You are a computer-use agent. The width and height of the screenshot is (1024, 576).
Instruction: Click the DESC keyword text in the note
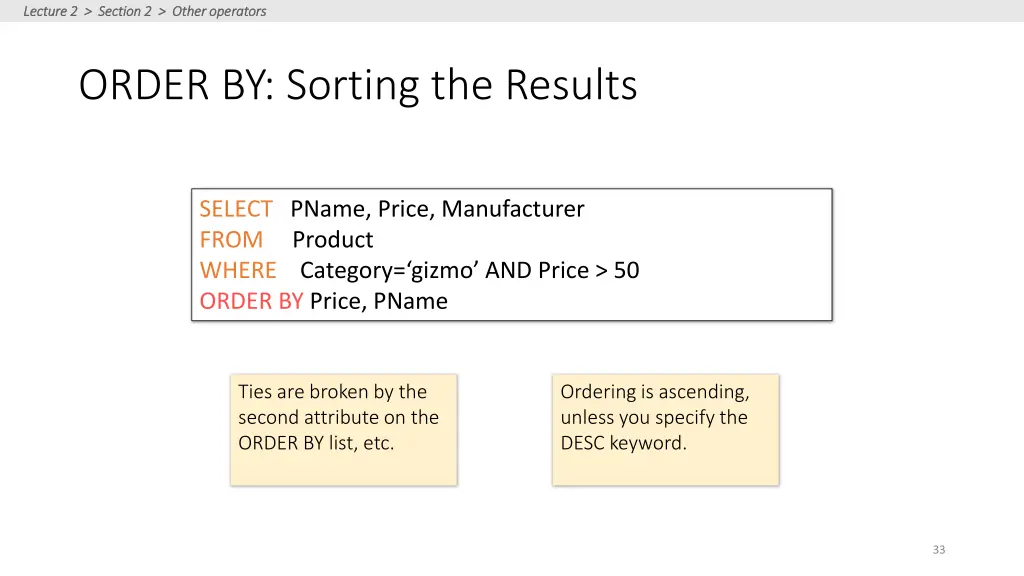[582, 443]
